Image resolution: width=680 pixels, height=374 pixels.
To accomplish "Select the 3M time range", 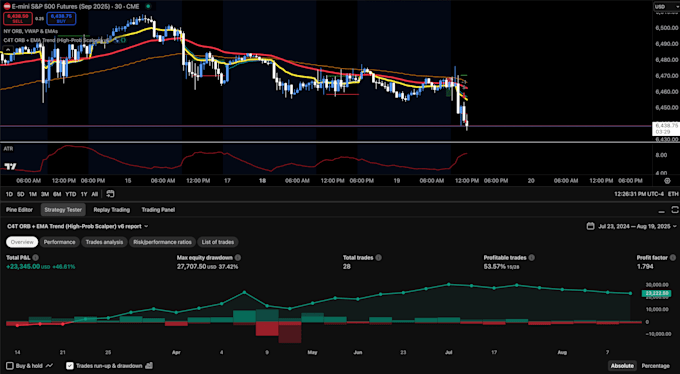I will pyautogui.click(x=45, y=194).
